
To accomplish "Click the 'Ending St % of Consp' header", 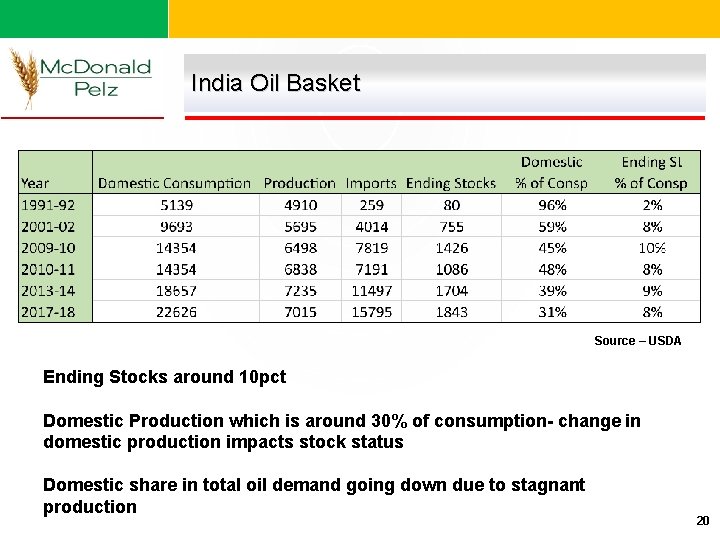I will coord(651,173).
